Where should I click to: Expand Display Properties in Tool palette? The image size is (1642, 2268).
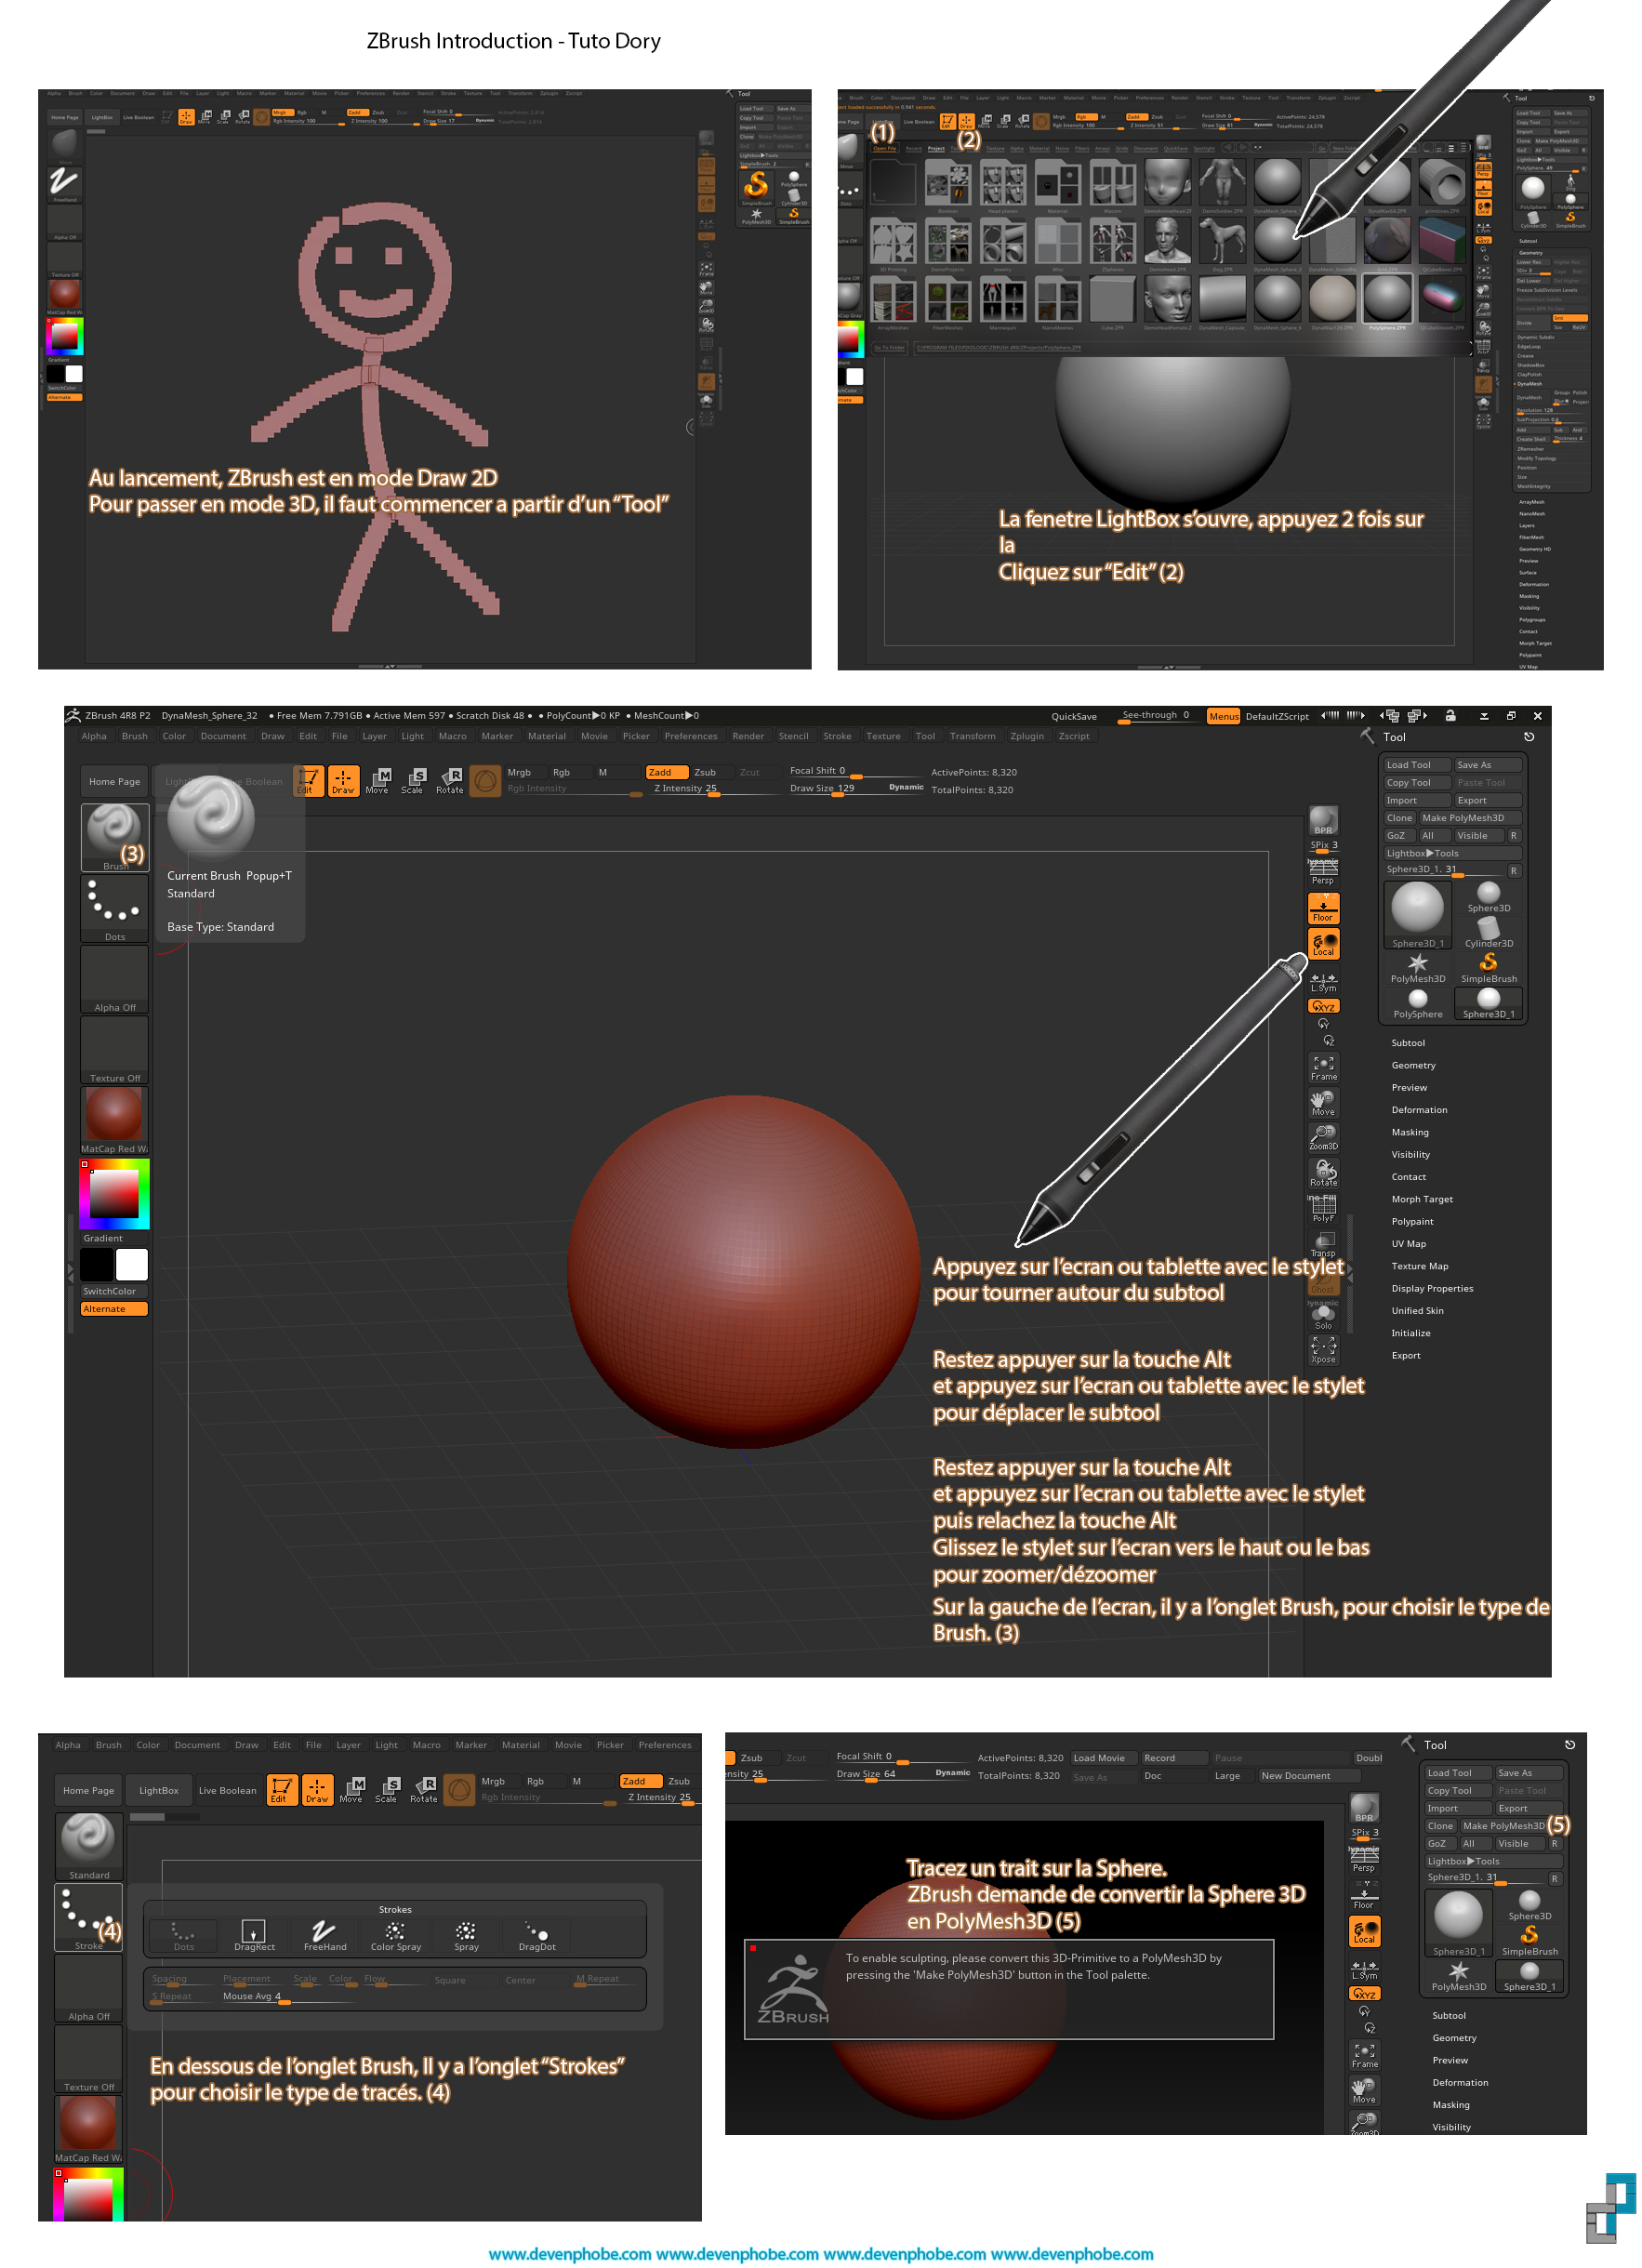1432,1288
